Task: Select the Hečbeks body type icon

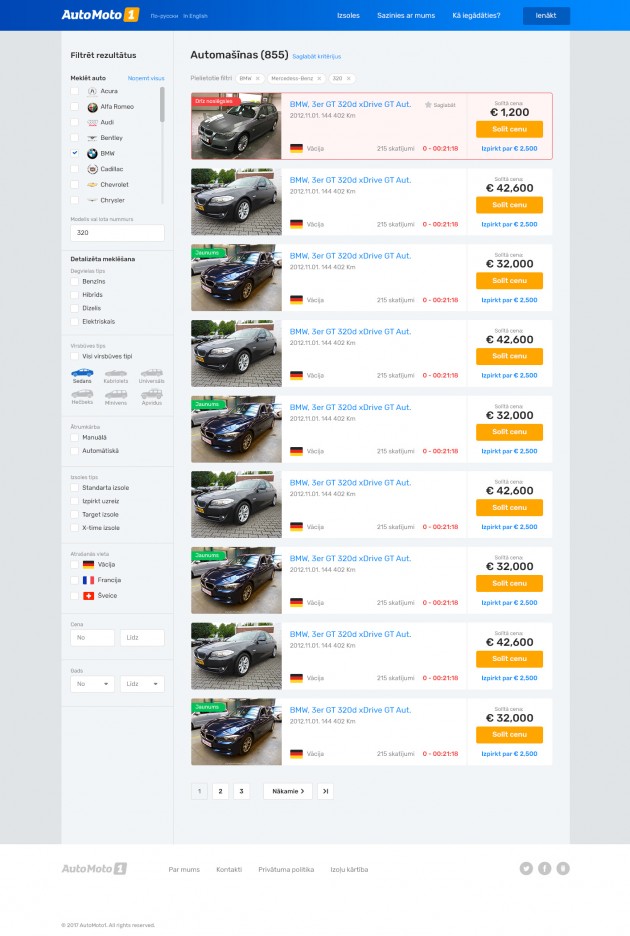Action: tap(82, 394)
